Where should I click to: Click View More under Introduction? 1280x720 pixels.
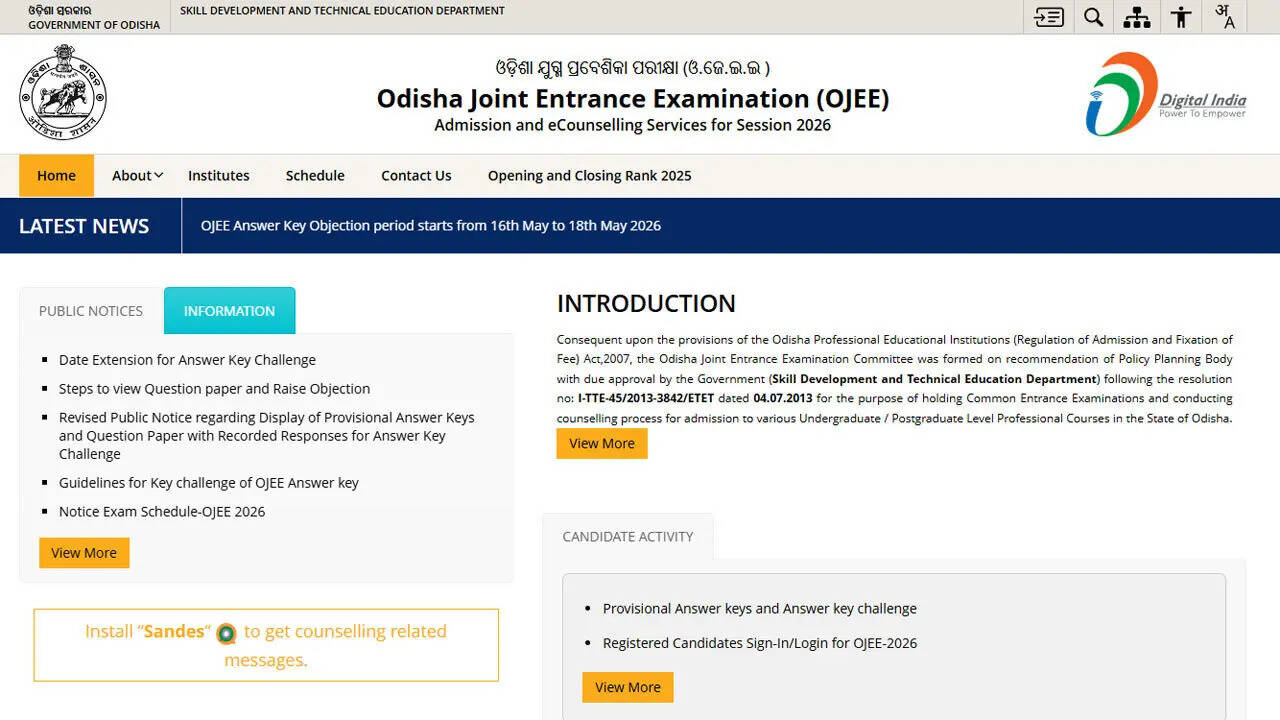[x=602, y=443]
